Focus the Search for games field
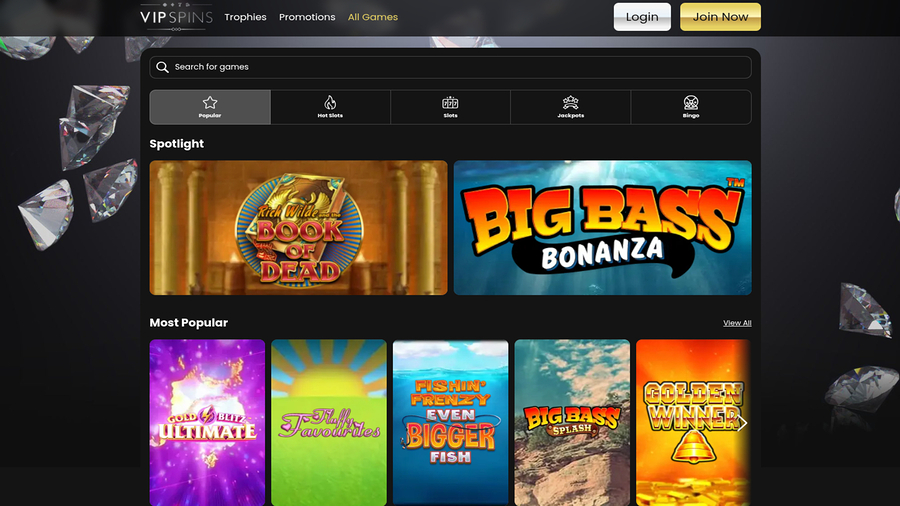Image resolution: width=900 pixels, height=506 pixels. (x=451, y=67)
